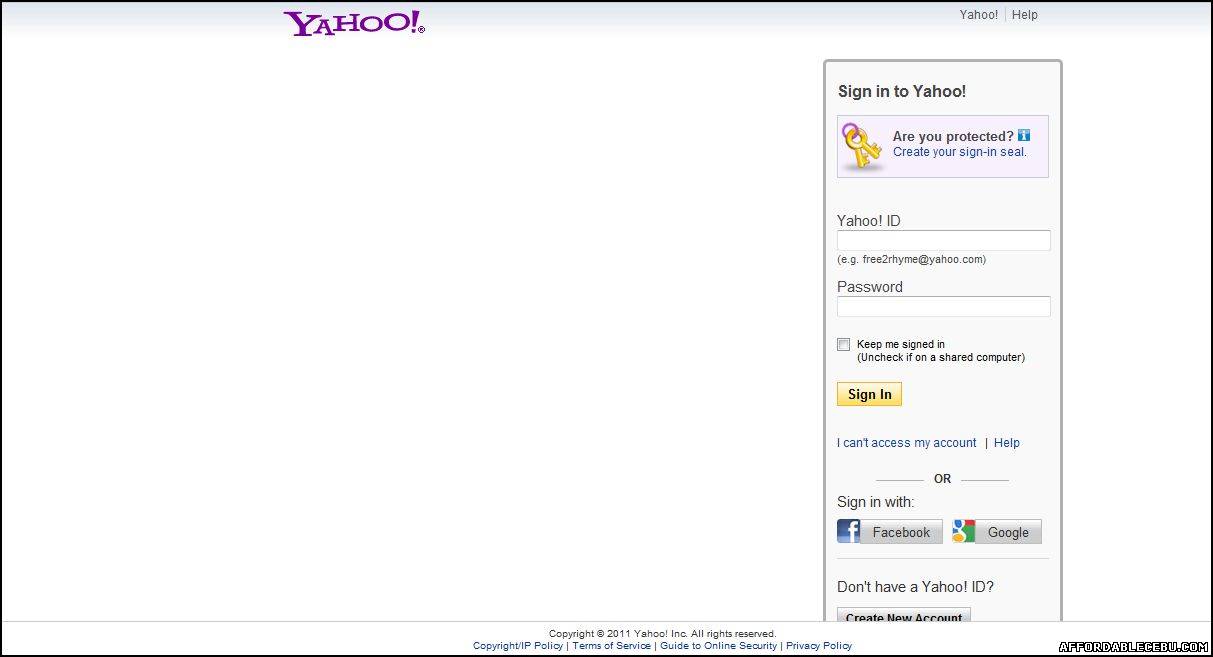Screen dimensions: 1213x657
Task: Open Create your sign-in seal link
Action: (x=960, y=152)
